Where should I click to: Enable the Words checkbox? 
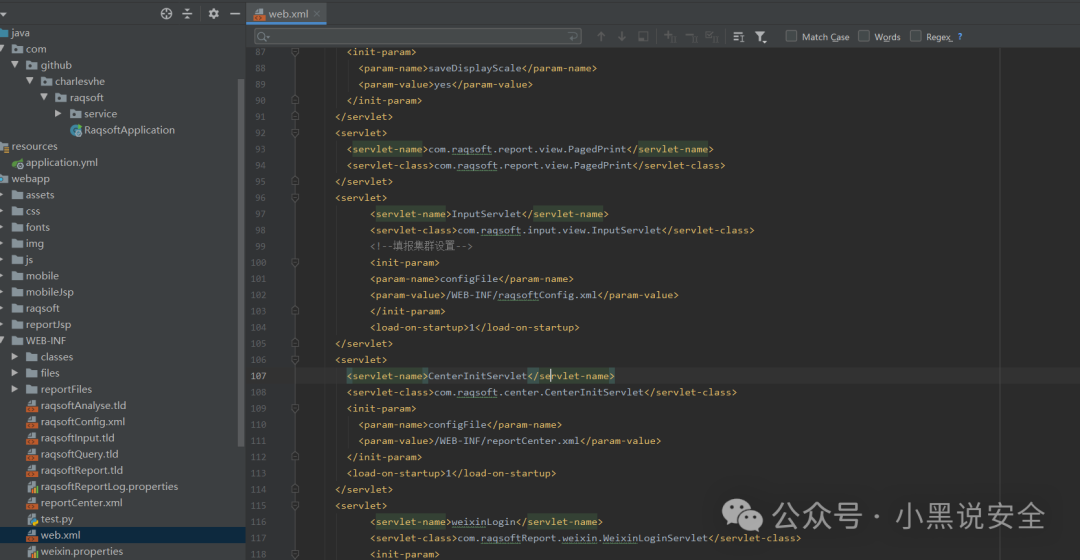coord(864,37)
